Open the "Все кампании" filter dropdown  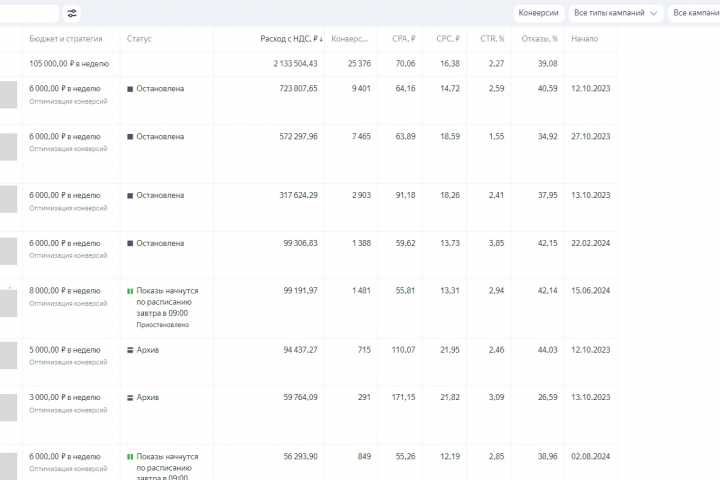pos(694,13)
